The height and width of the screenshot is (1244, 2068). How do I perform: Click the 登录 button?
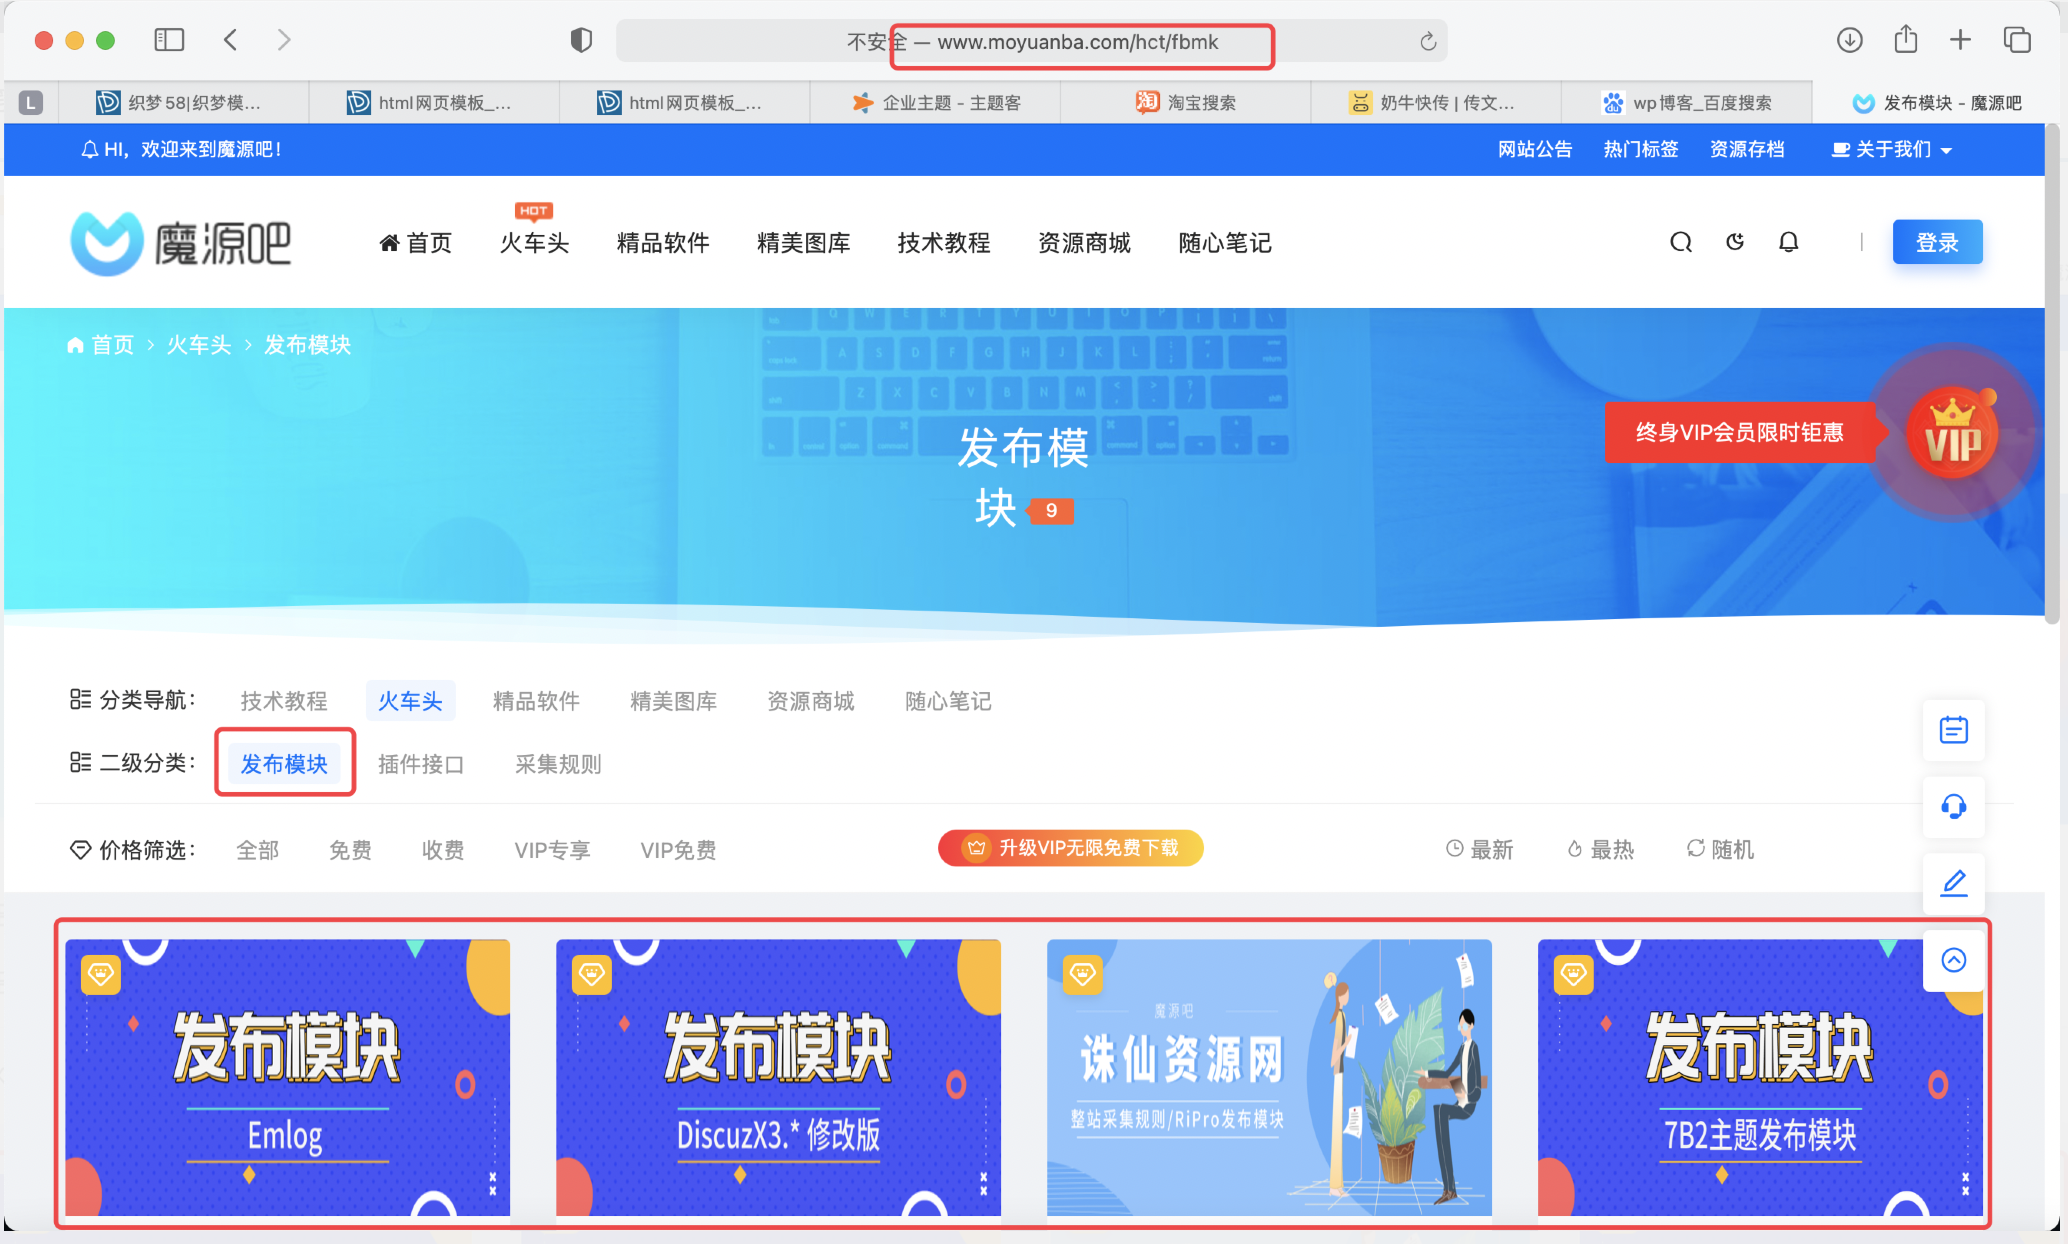pos(1937,242)
